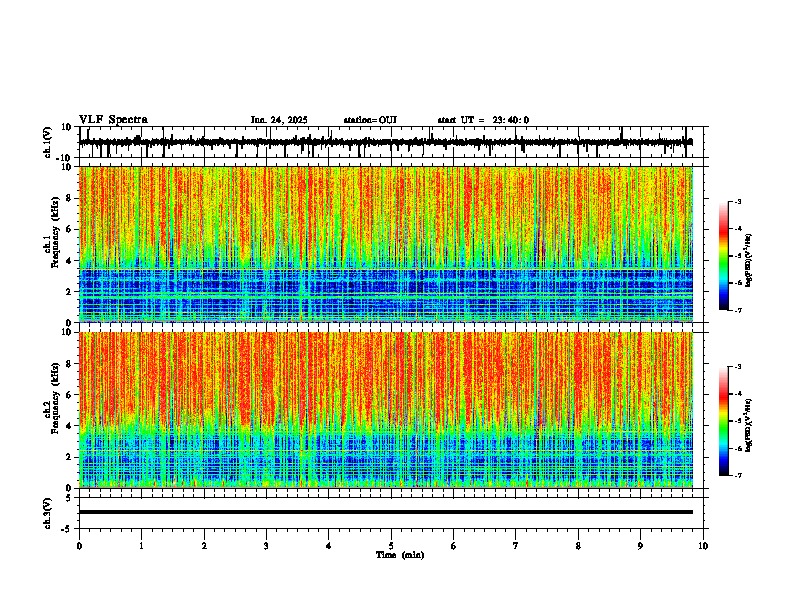Click the "8" kHz tick of ch.1 spectrogram

(x=70, y=198)
